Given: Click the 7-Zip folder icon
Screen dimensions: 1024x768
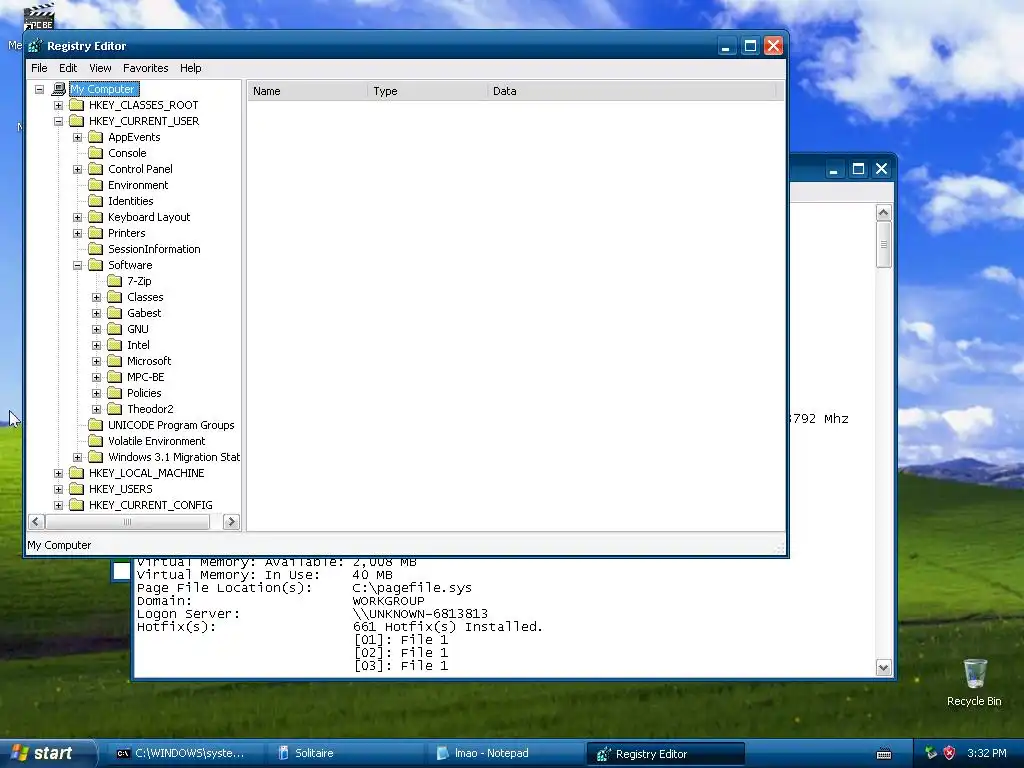Looking at the screenshot, I should (x=115, y=281).
